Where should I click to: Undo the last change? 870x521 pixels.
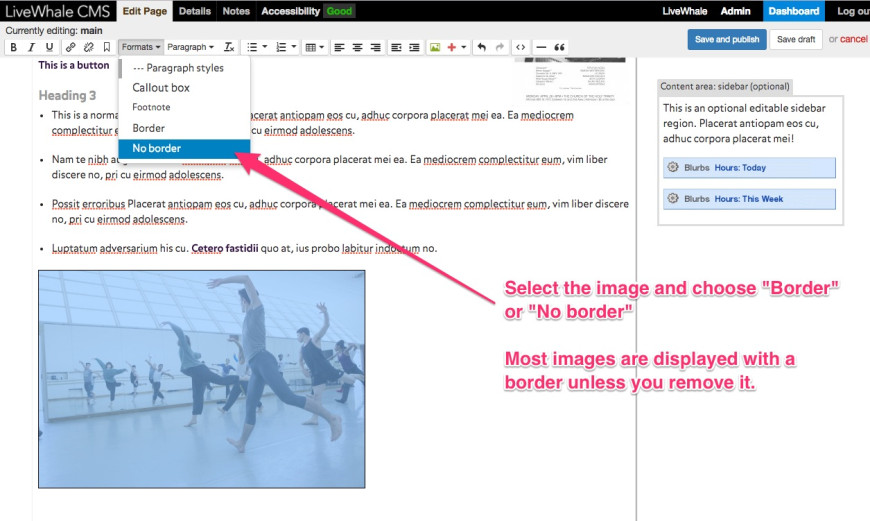pos(482,47)
